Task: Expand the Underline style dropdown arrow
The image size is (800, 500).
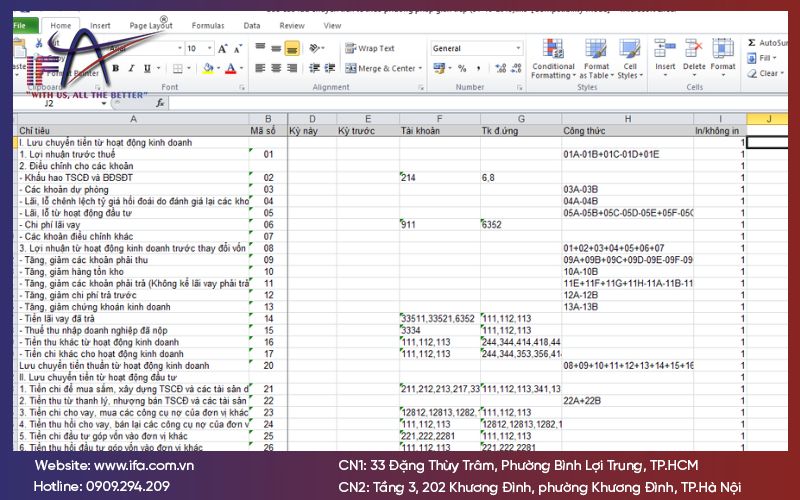Action: [x=158, y=68]
